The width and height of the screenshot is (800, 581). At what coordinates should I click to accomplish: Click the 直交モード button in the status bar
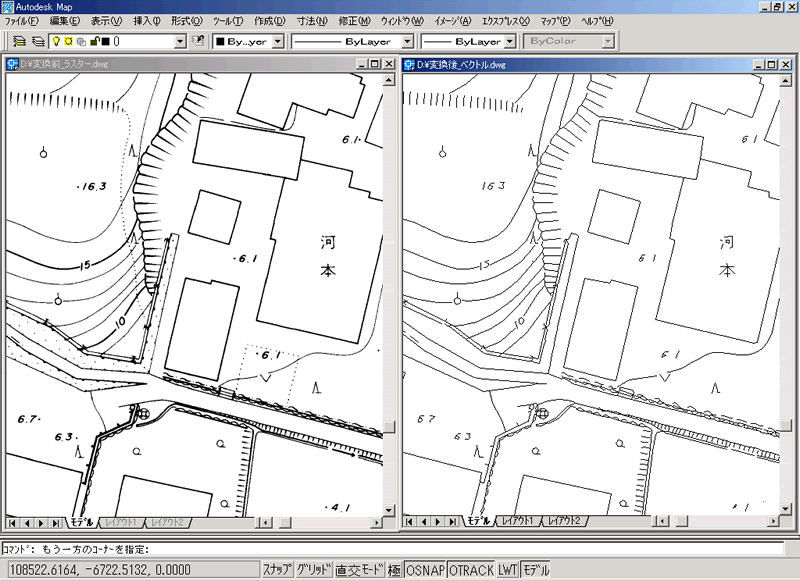coord(359,570)
